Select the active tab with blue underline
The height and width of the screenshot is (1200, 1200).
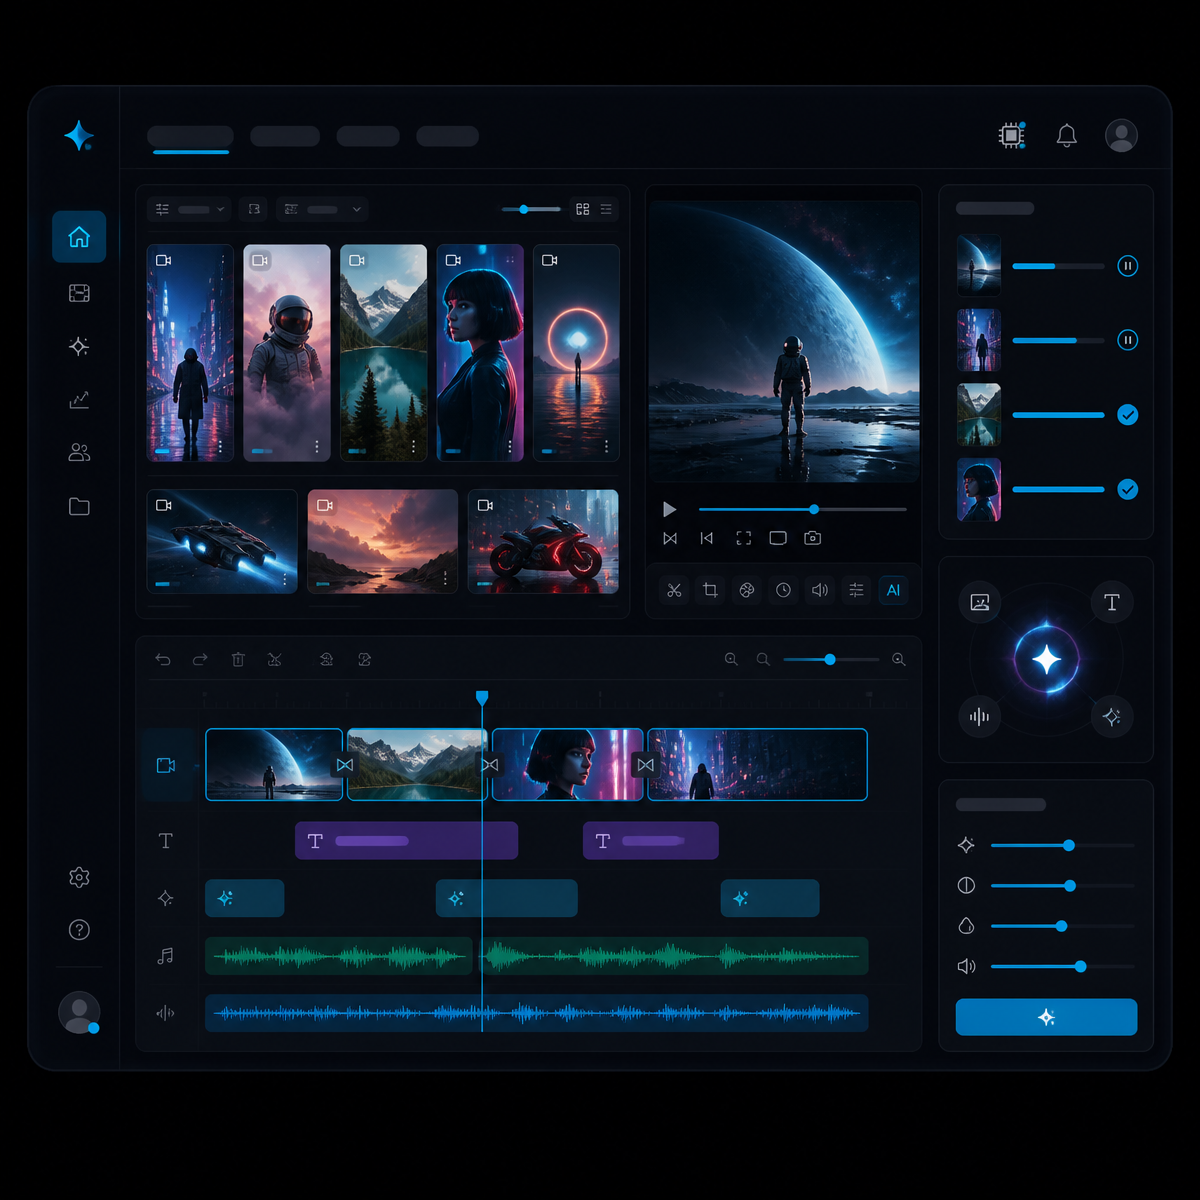pyautogui.click(x=190, y=136)
